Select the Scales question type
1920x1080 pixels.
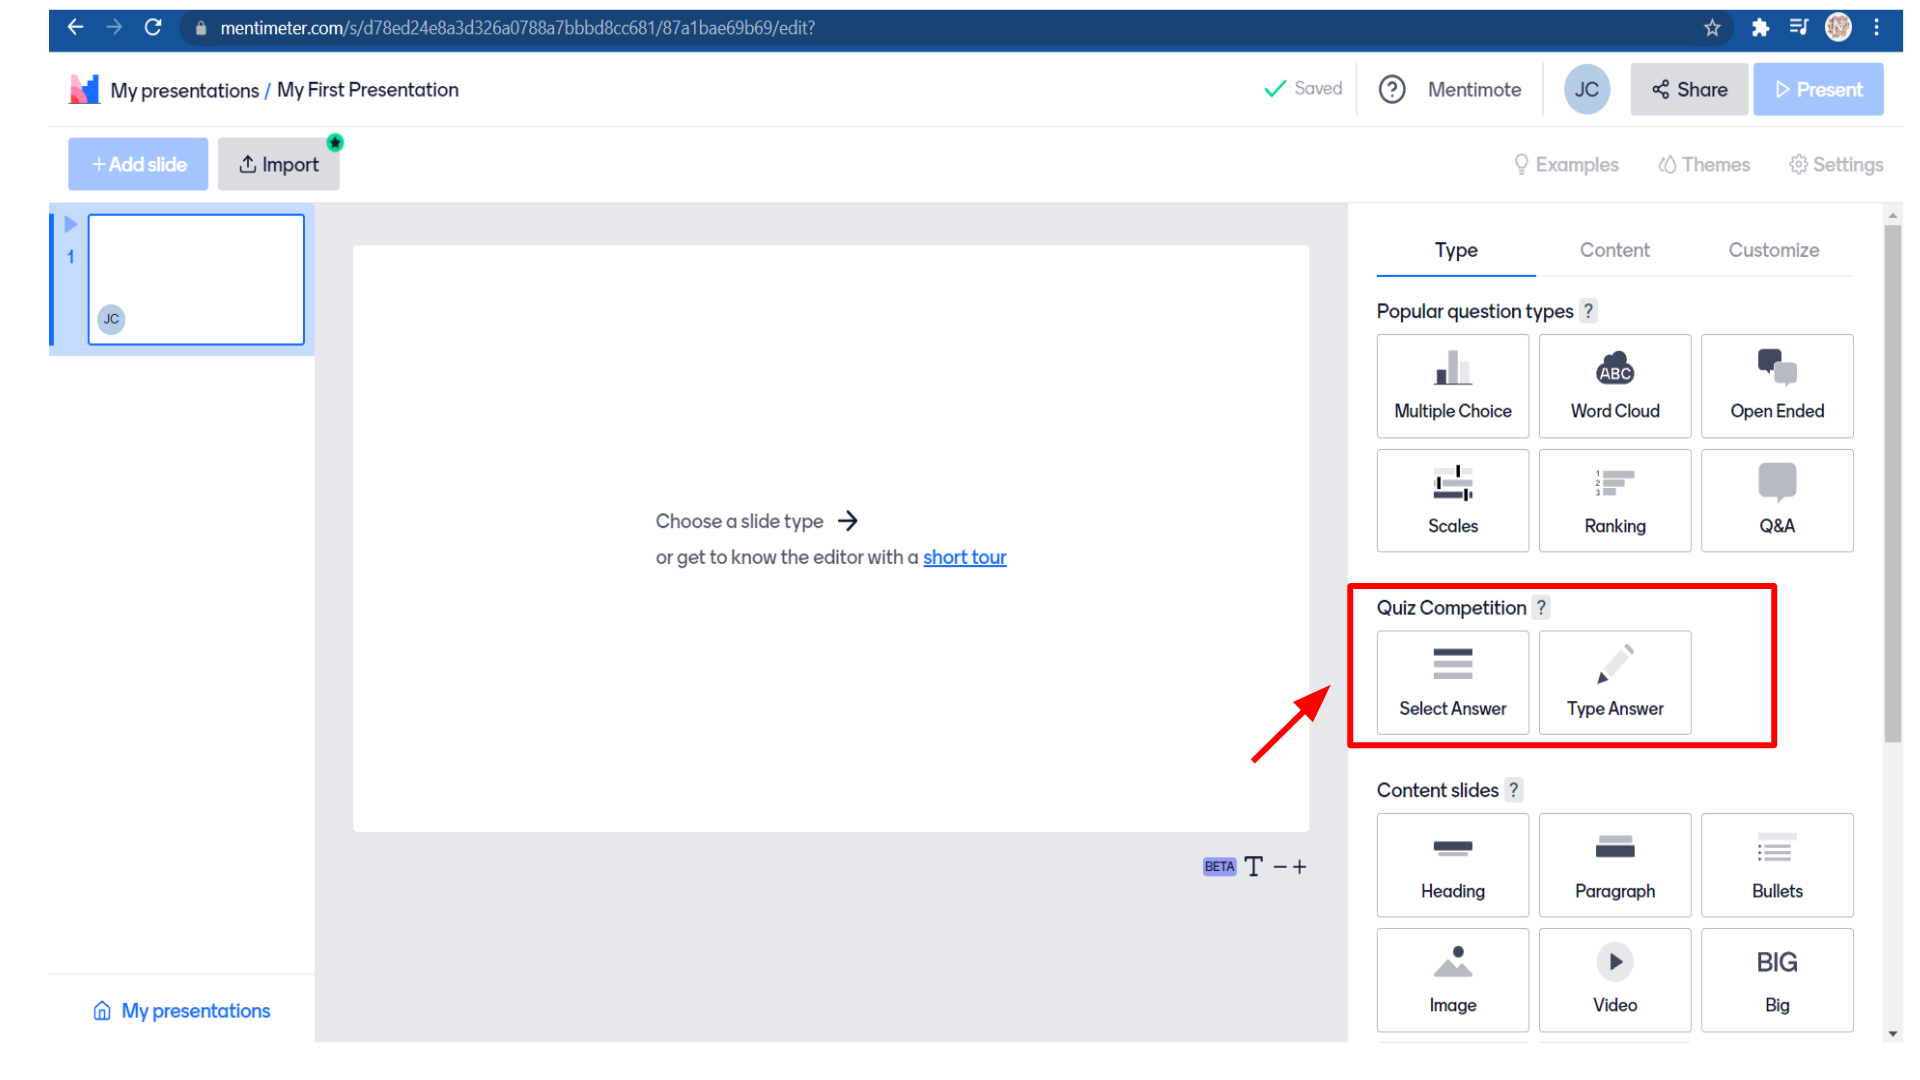(1452, 500)
